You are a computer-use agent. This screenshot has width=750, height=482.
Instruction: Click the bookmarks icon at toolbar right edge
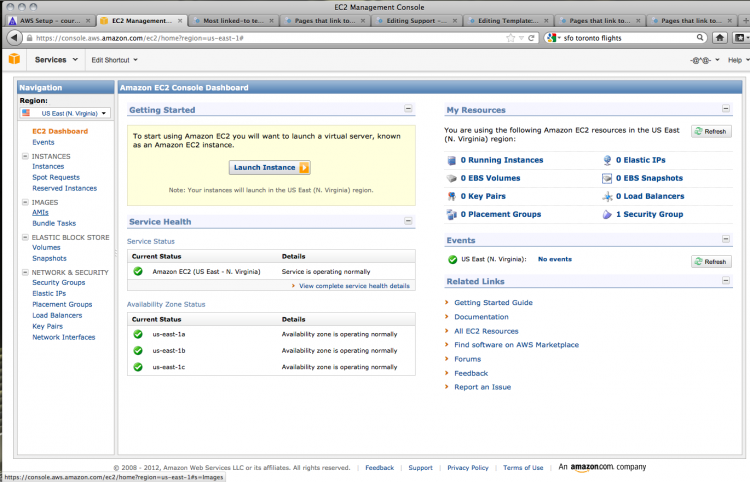pyautogui.click(x=739, y=38)
